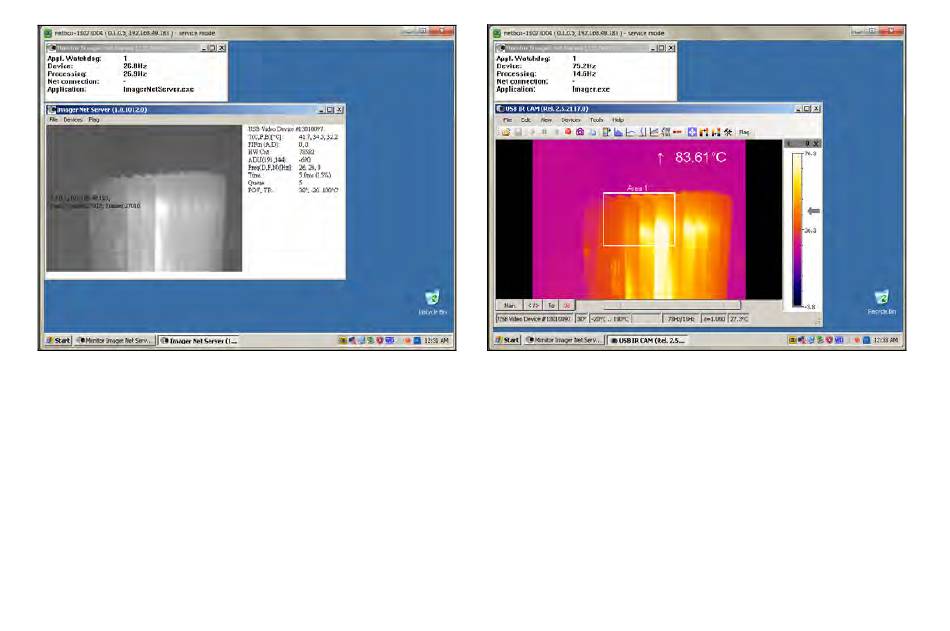Click the Man. button below the thermal image

510,305
